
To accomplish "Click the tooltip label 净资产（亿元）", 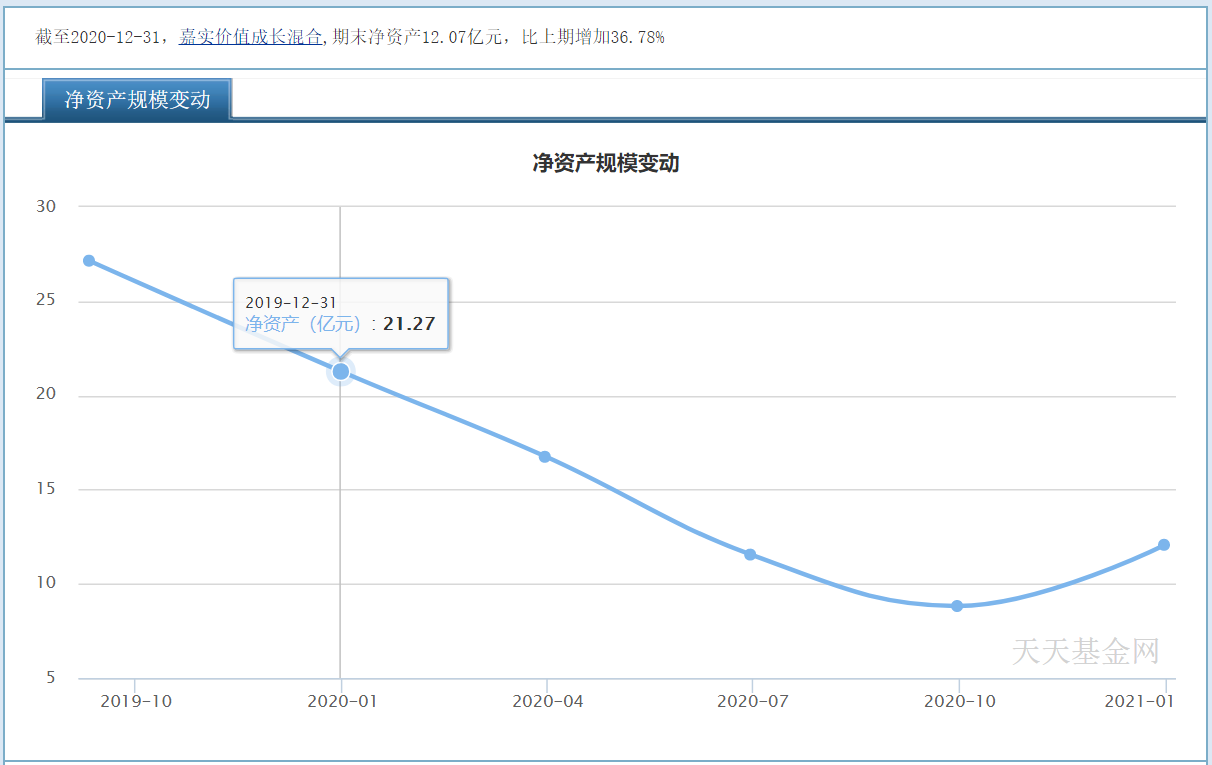I will [306, 324].
